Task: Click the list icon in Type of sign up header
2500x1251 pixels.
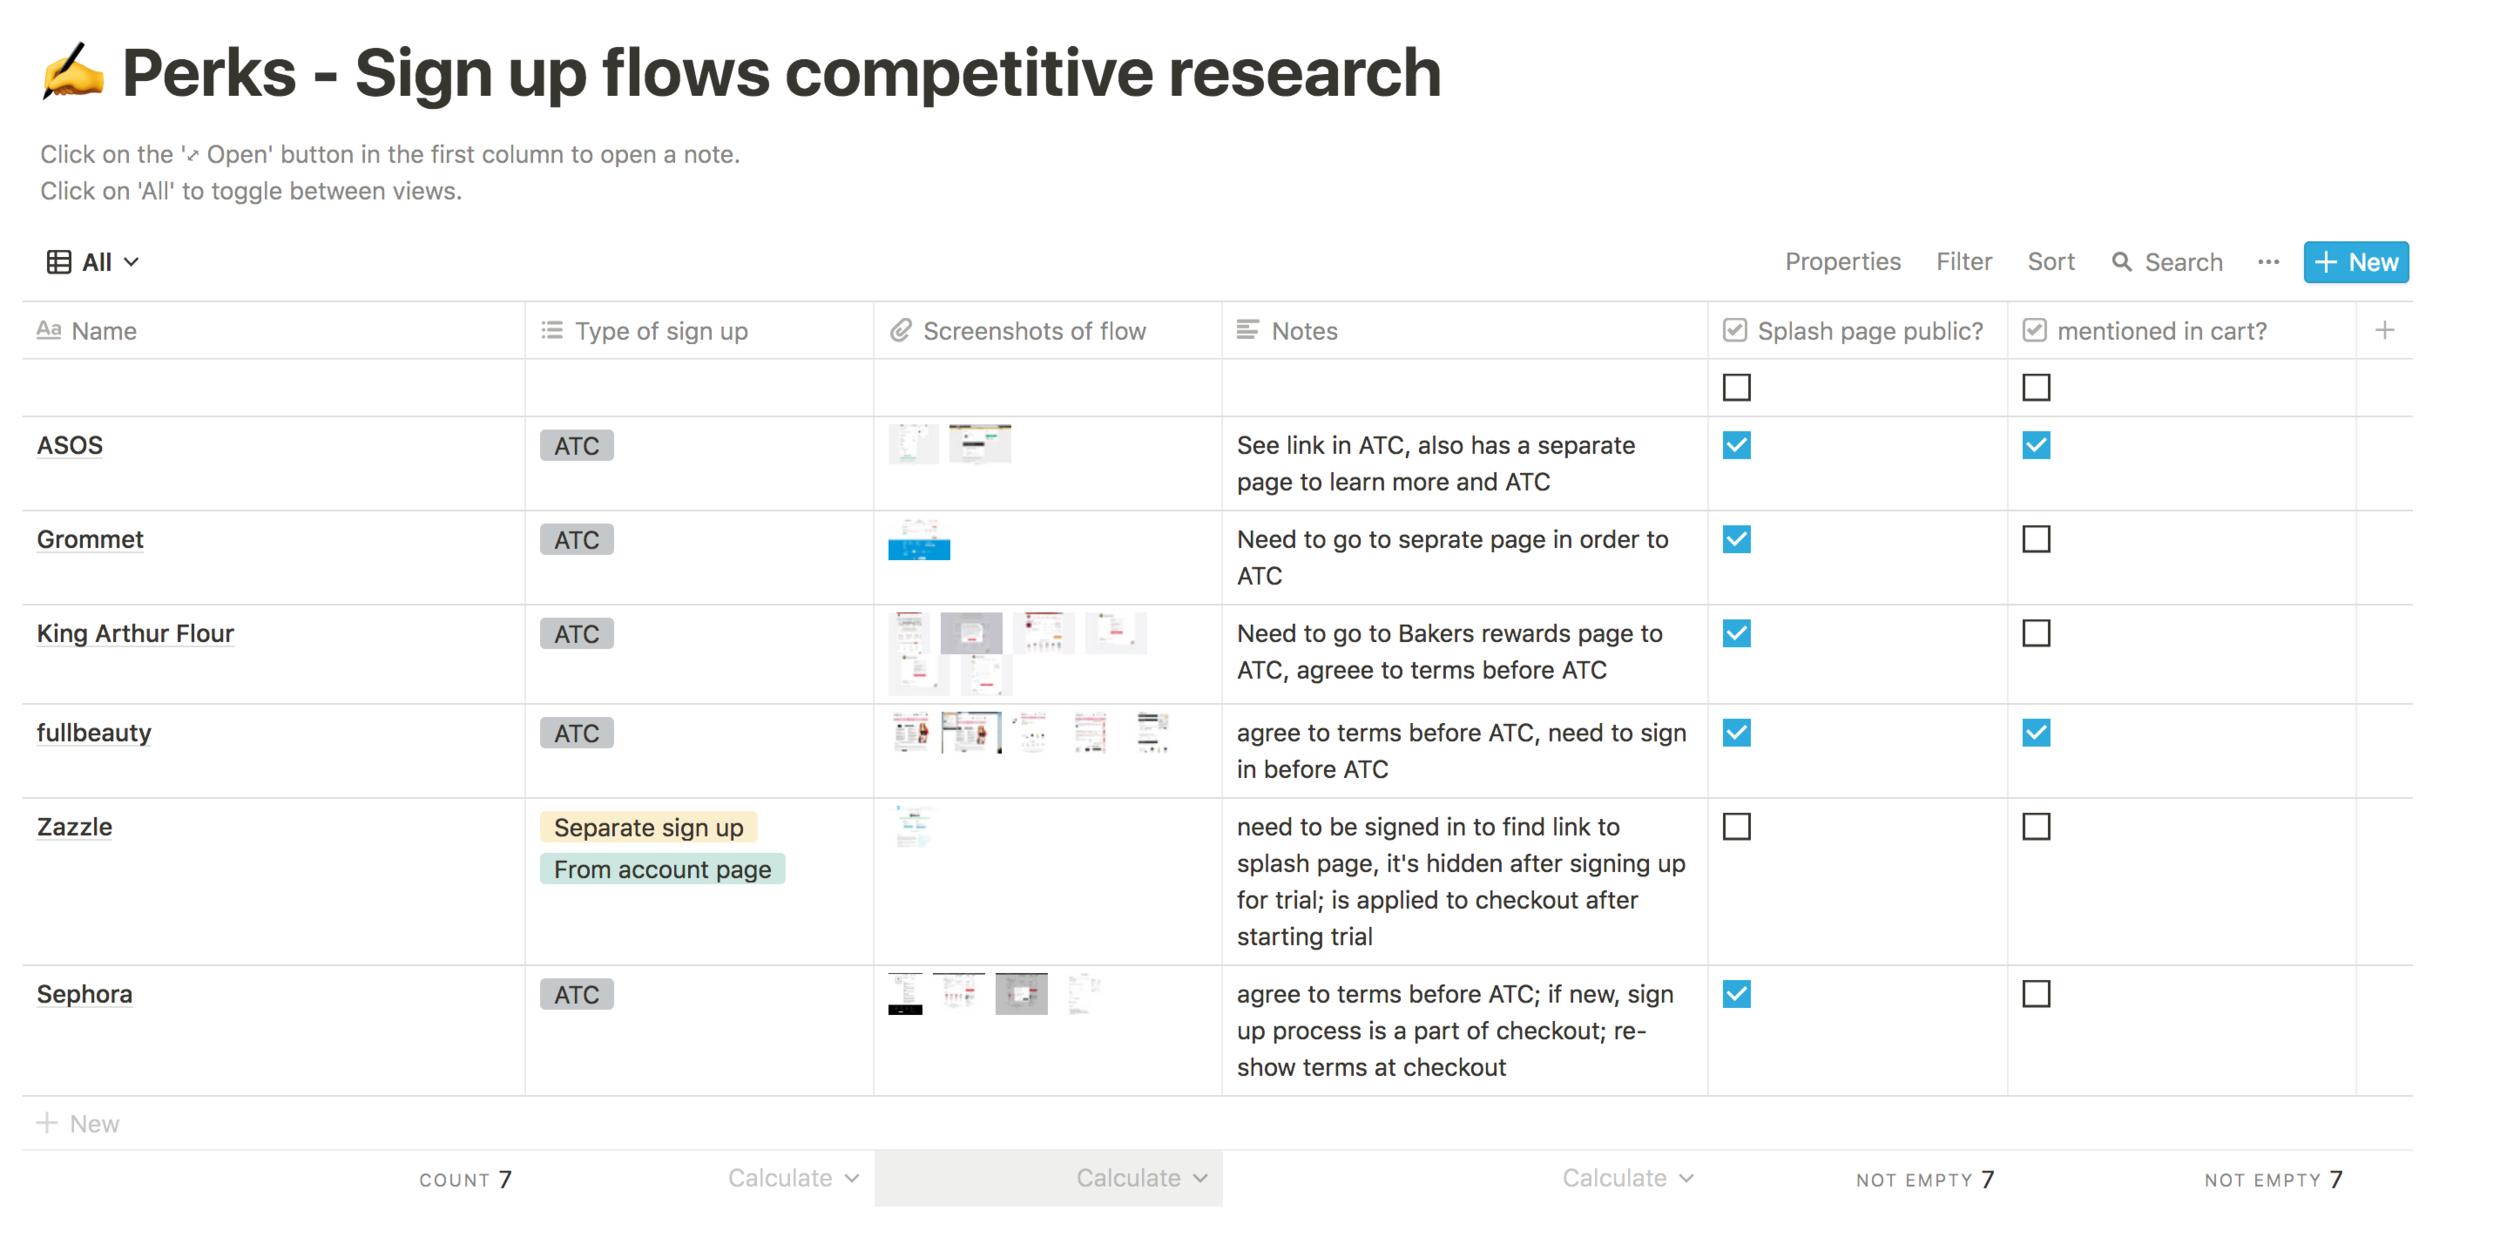Action: tap(552, 331)
